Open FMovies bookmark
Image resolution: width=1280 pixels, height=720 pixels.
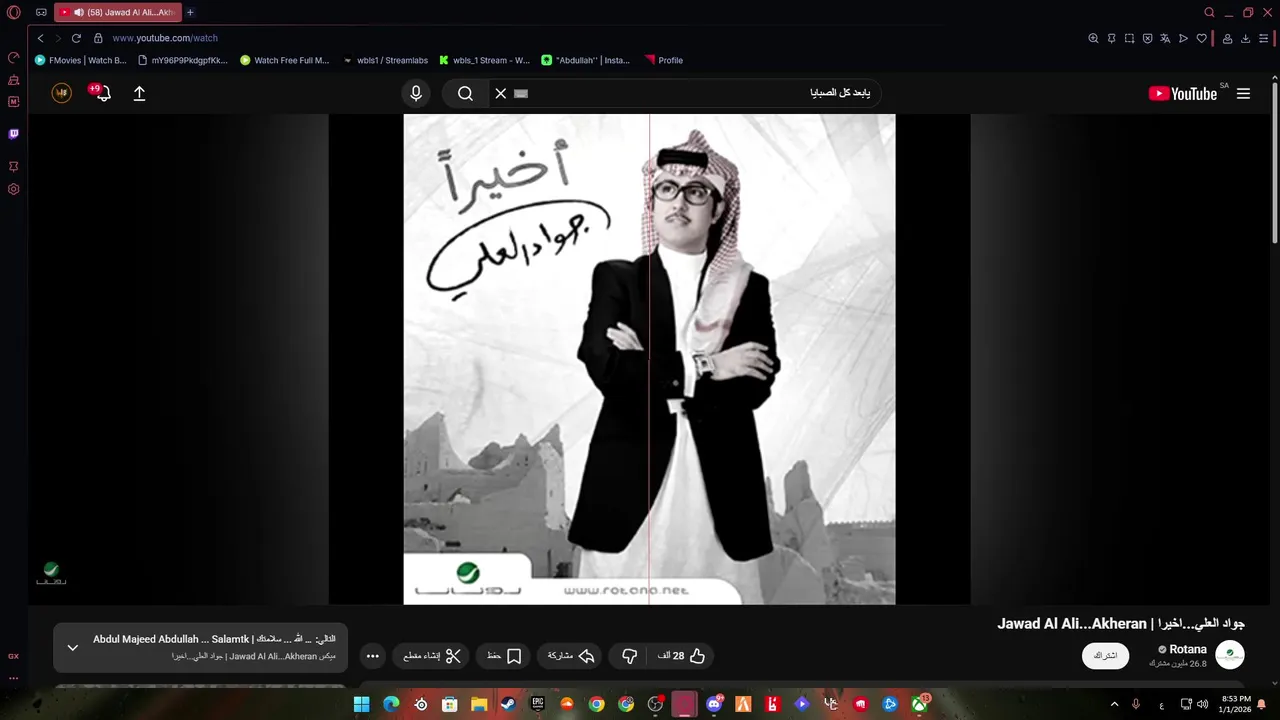(80, 60)
